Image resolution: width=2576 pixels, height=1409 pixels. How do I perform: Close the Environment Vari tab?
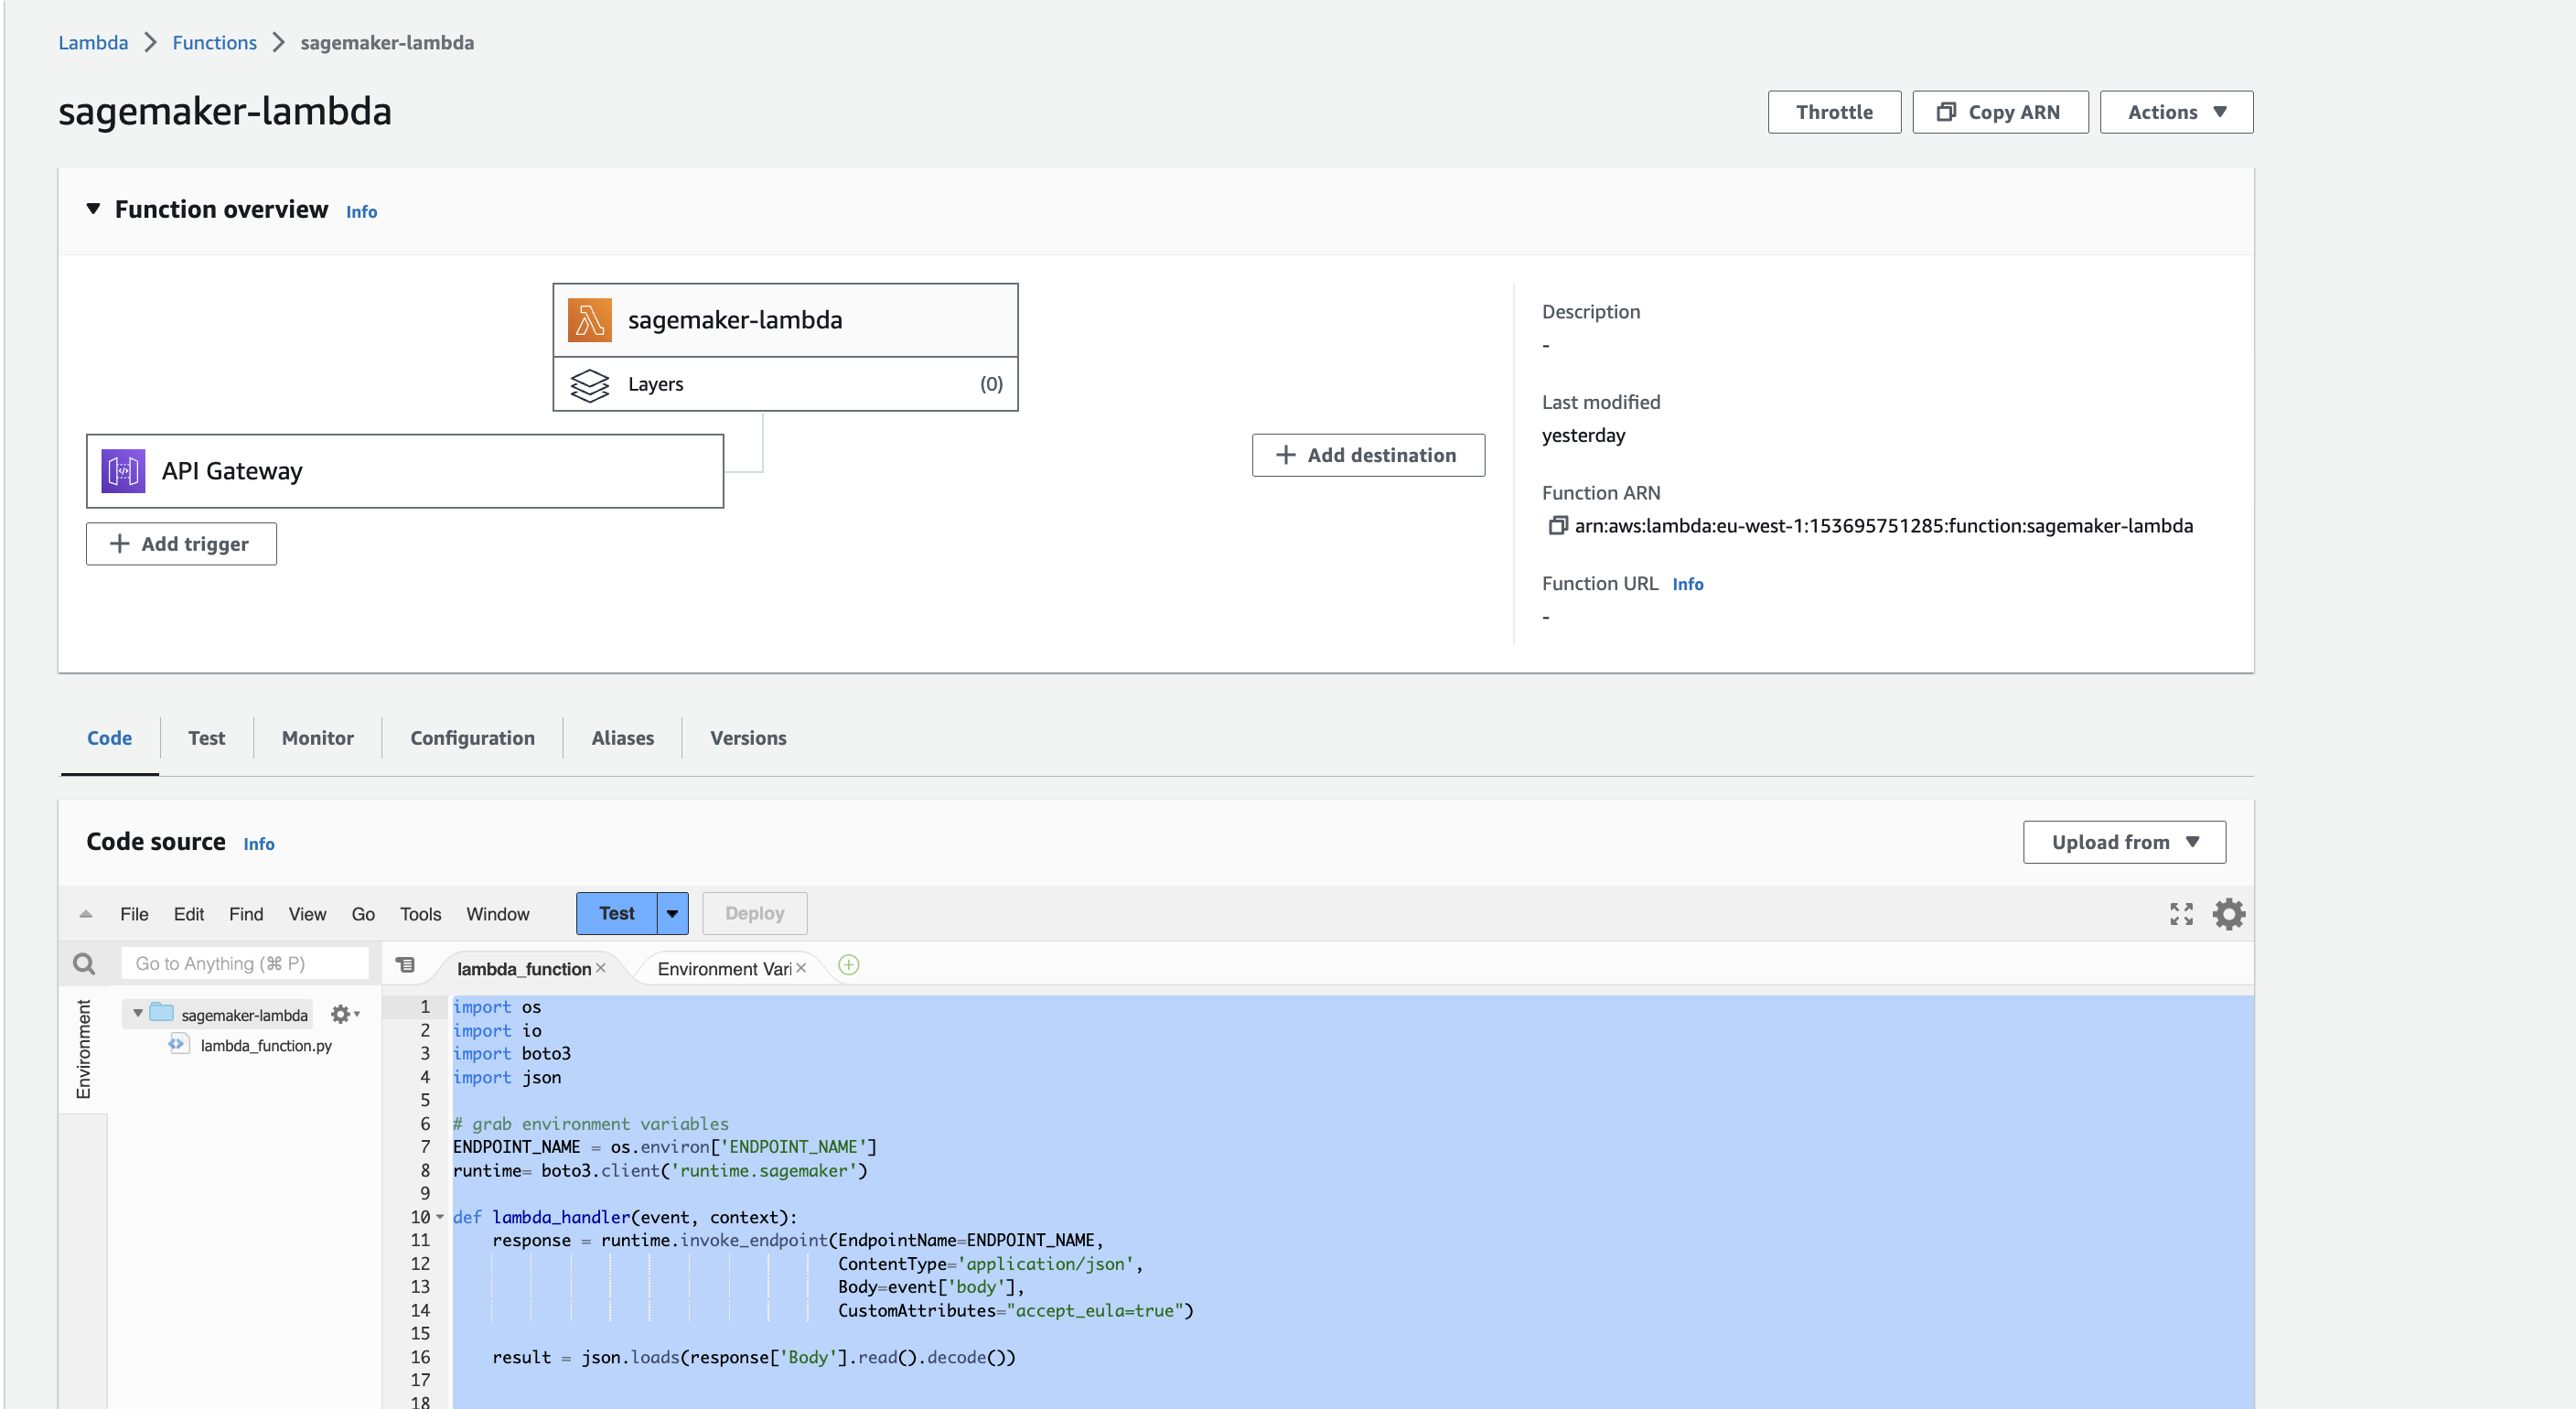point(801,968)
